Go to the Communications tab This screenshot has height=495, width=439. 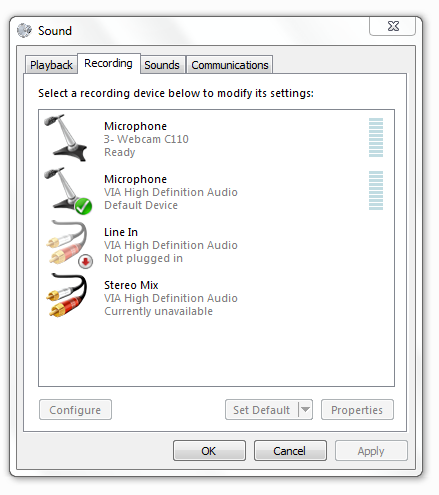[230, 65]
